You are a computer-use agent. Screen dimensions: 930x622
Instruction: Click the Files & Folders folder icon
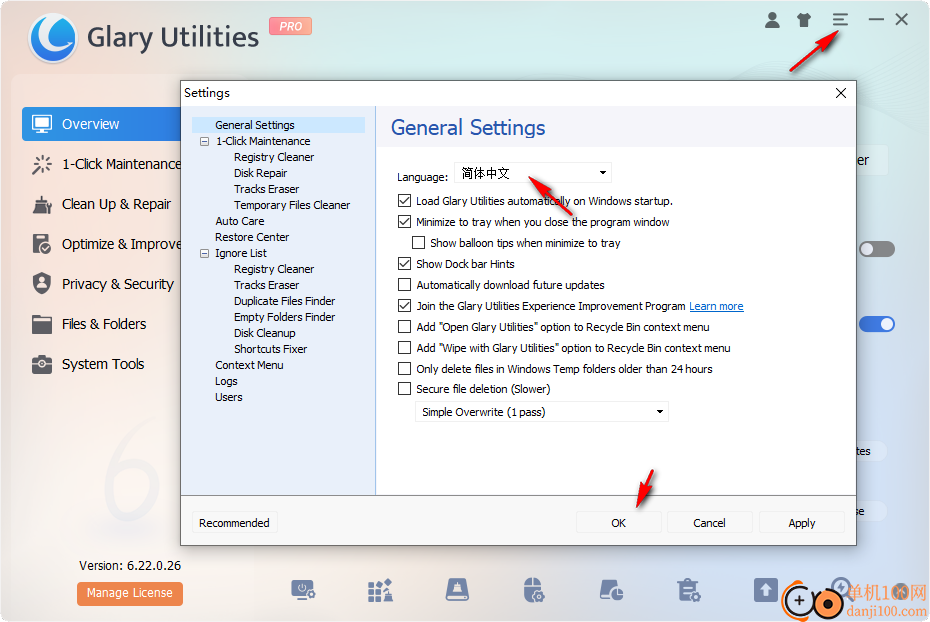[42, 324]
